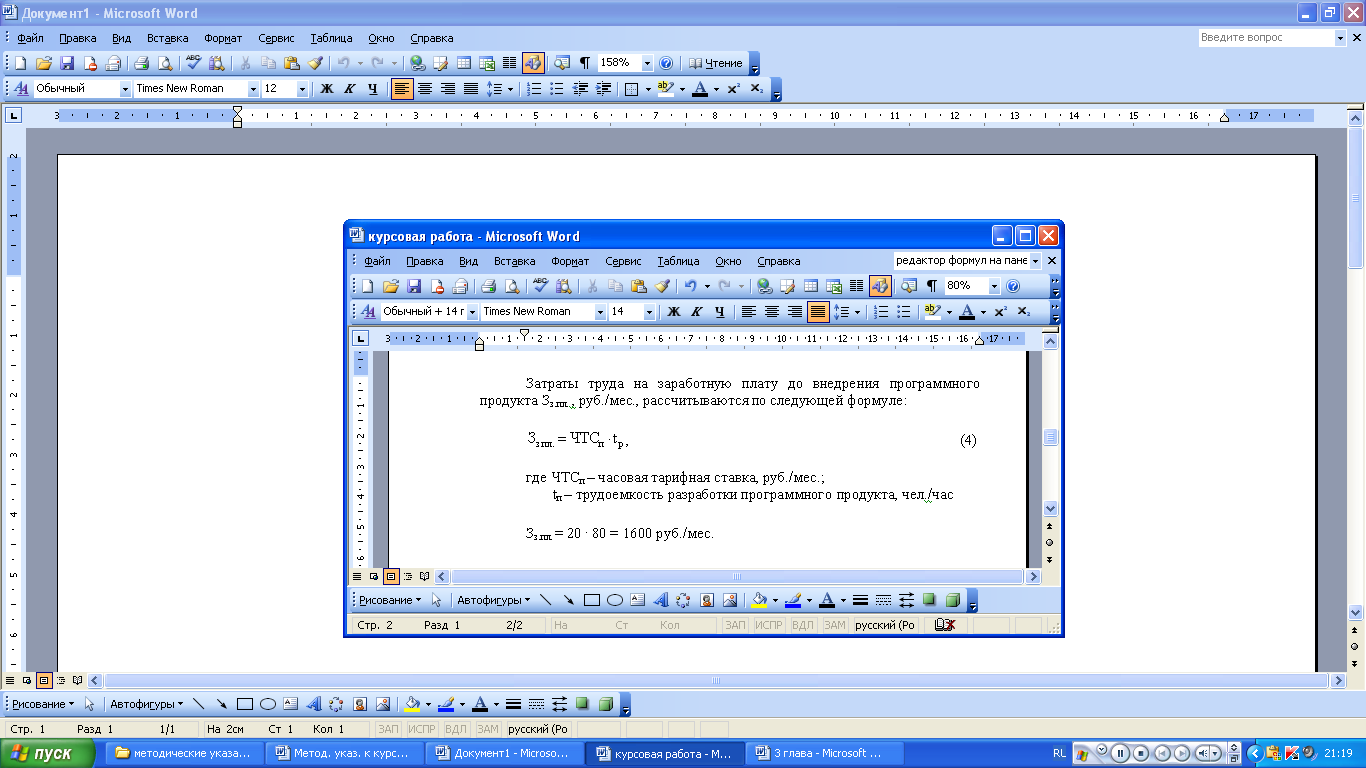
Task: Click Fill Color bucket on bottom drawing toolbar
Action: pos(411,704)
